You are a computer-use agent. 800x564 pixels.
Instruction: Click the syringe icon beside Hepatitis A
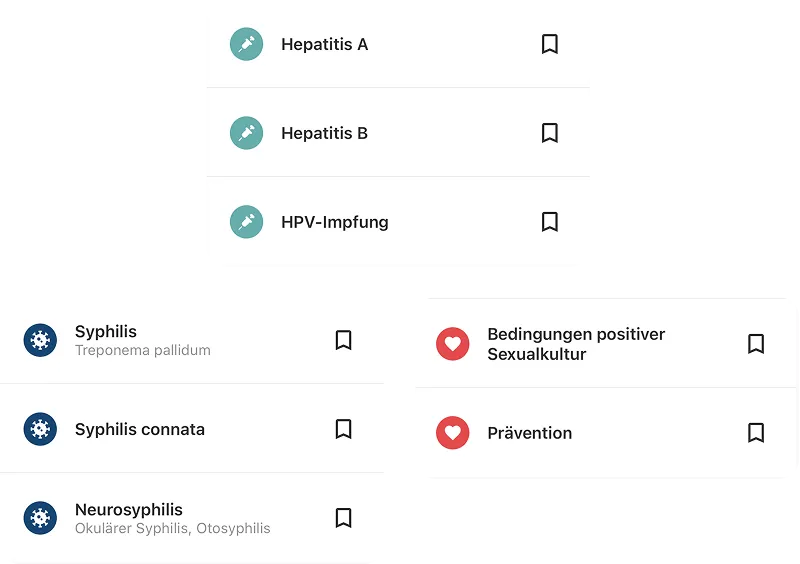click(x=246, y=44)
